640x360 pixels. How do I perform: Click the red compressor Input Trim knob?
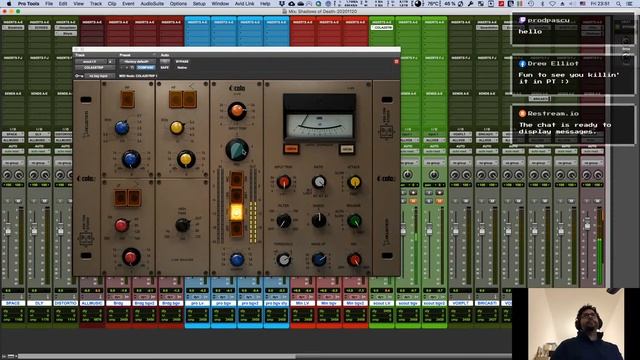click(284, 182)
